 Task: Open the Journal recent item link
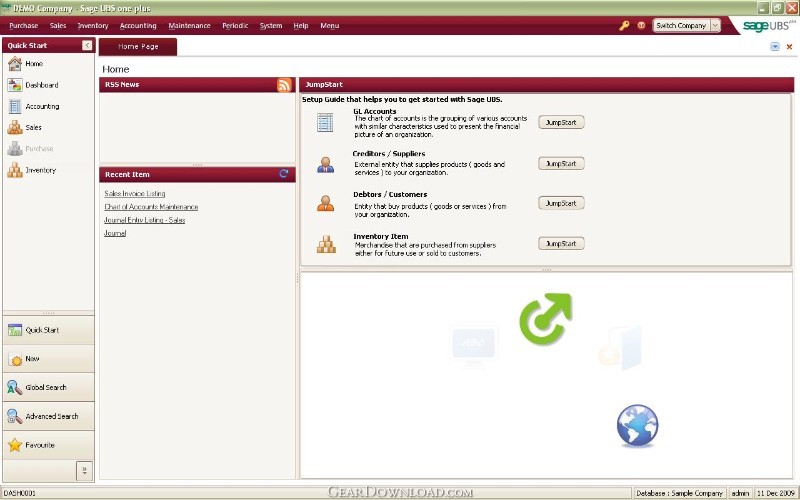[115, 233]
